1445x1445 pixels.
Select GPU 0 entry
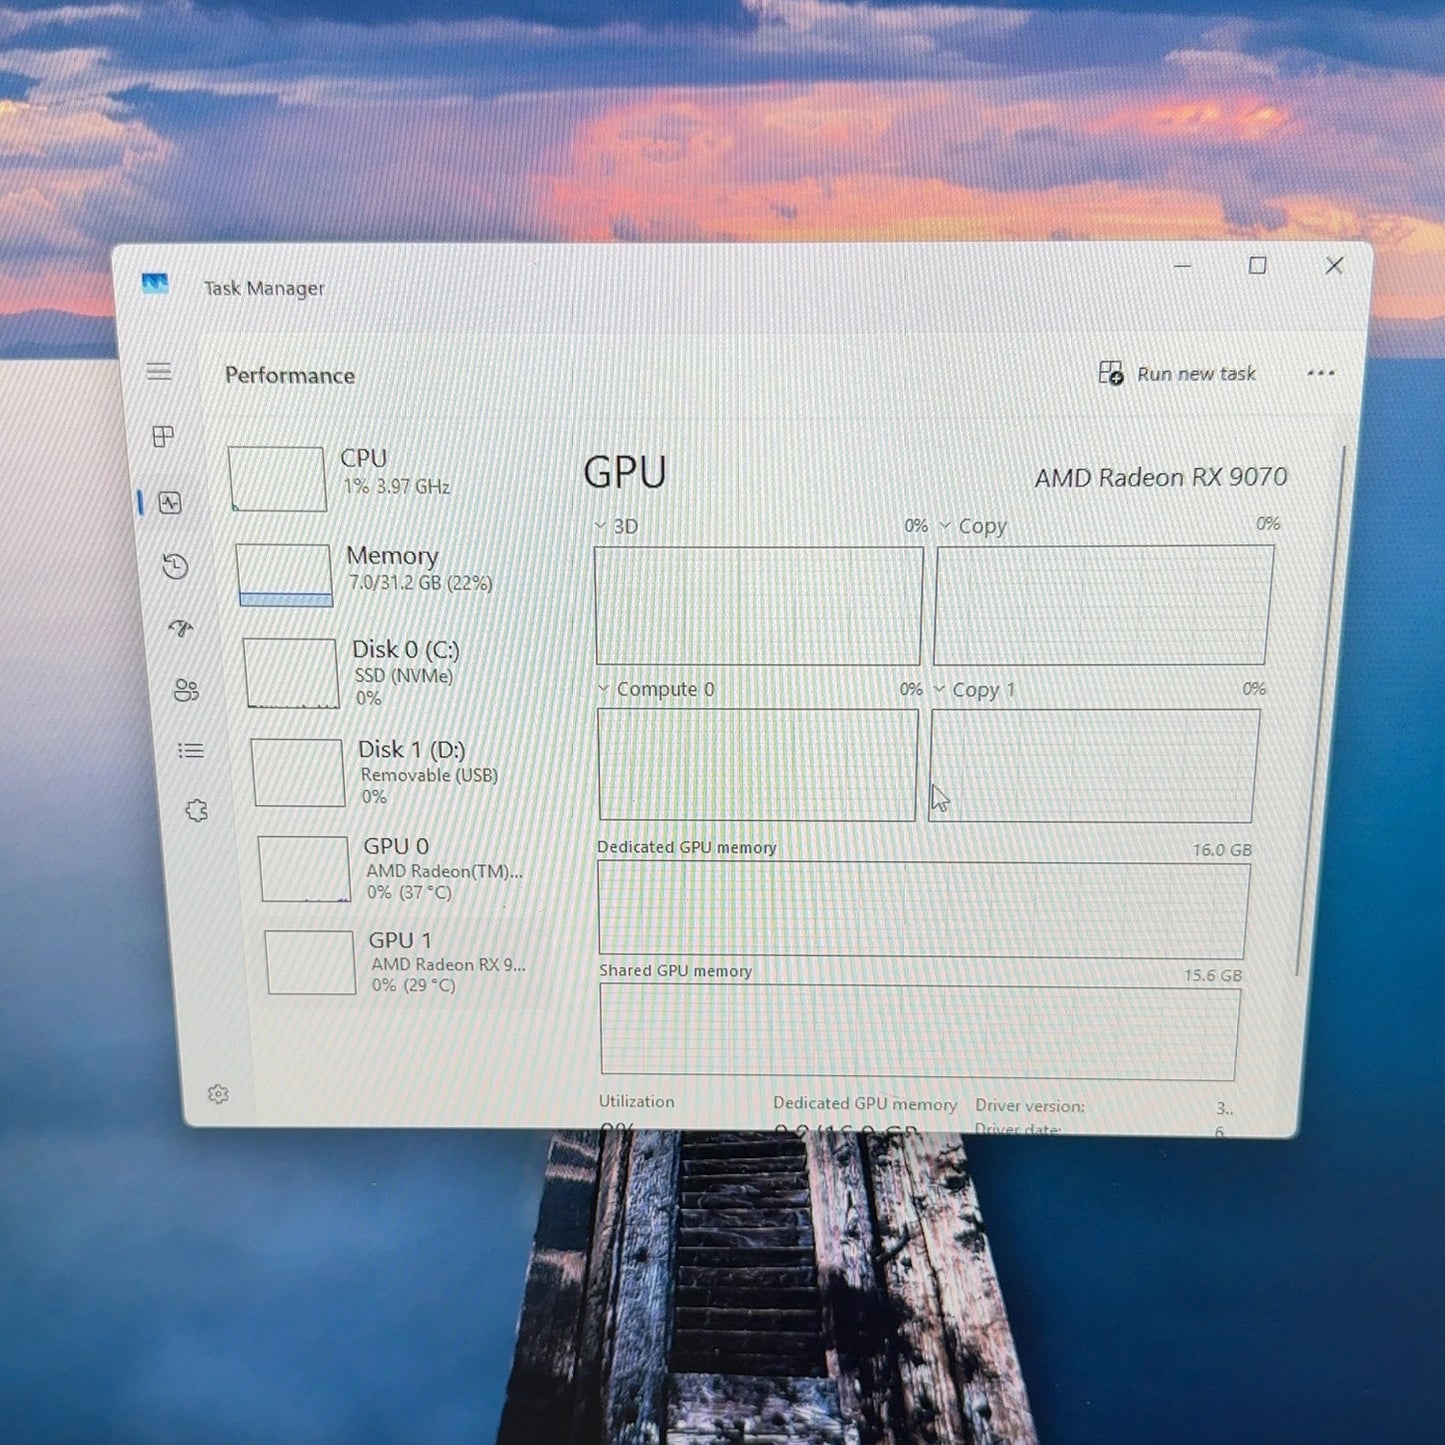[x=412, y=868]
